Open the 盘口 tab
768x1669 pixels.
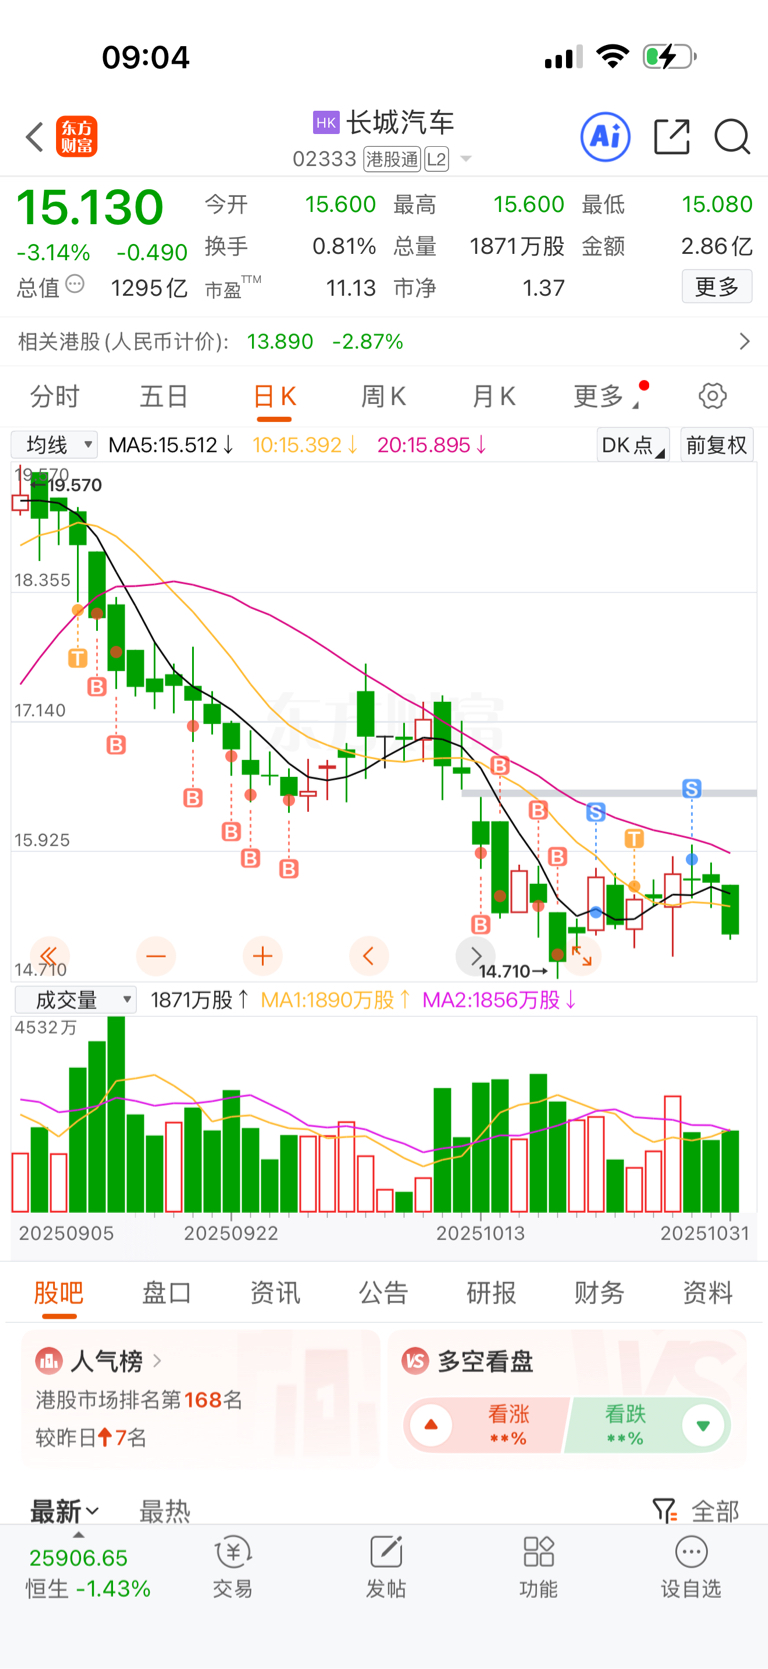tap(167, 1293)
